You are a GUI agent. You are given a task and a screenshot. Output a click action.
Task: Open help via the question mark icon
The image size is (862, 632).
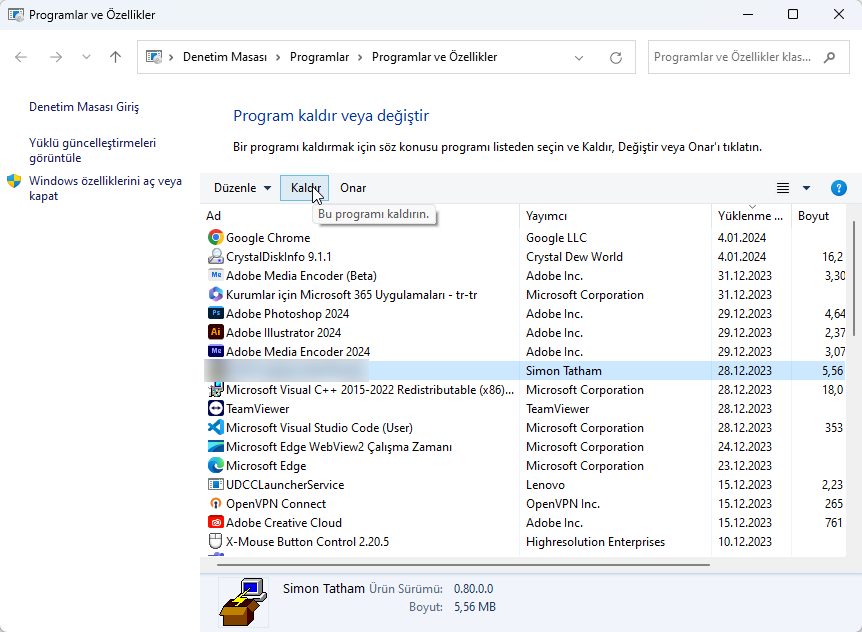pyautogui.click(x=839, y=187)
